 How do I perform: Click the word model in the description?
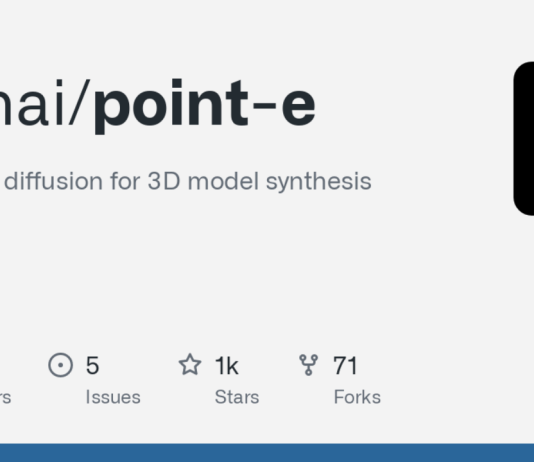(223, 181)
